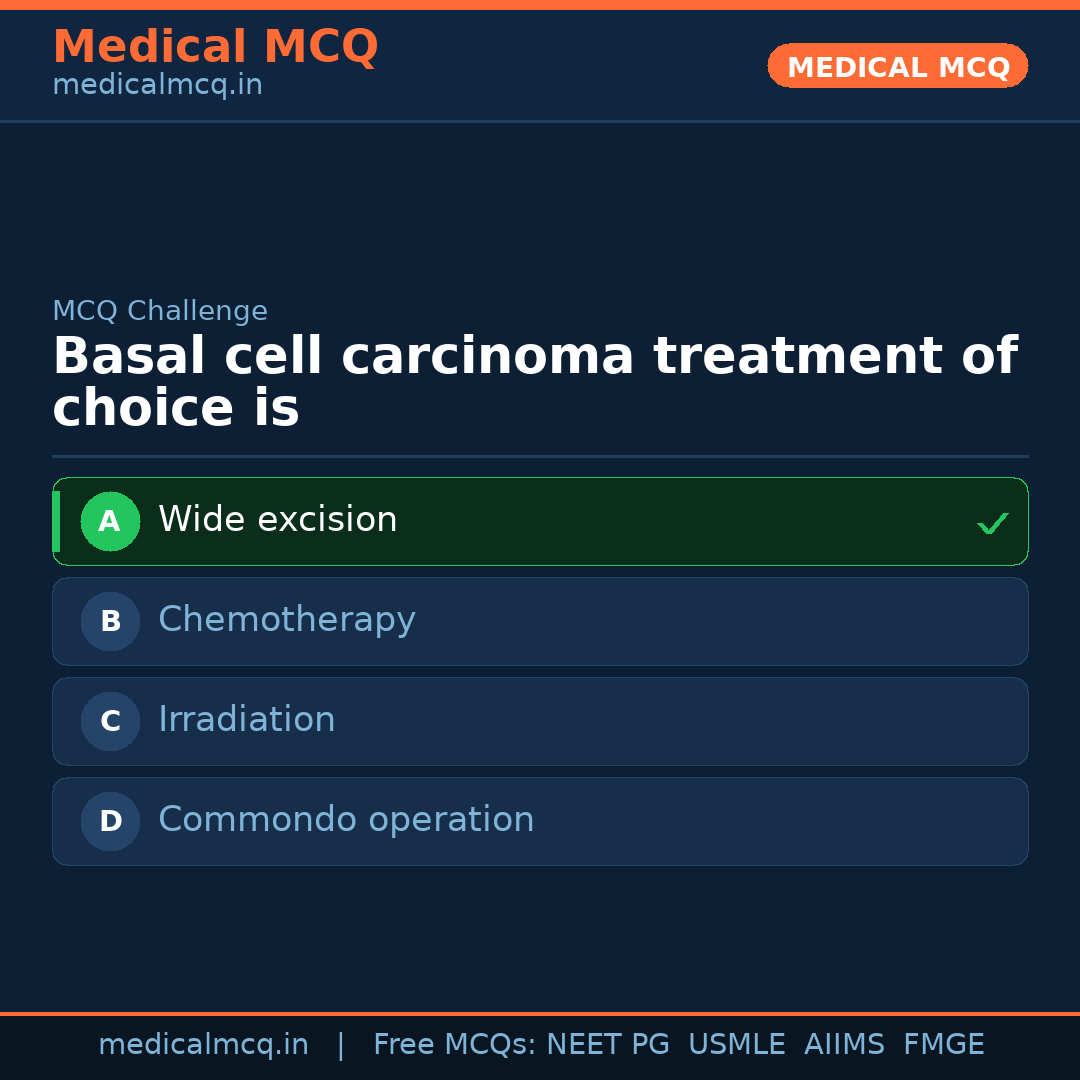
Task: Open medicalmcq.in link in footer
Action: click(x=203, y=1045)
